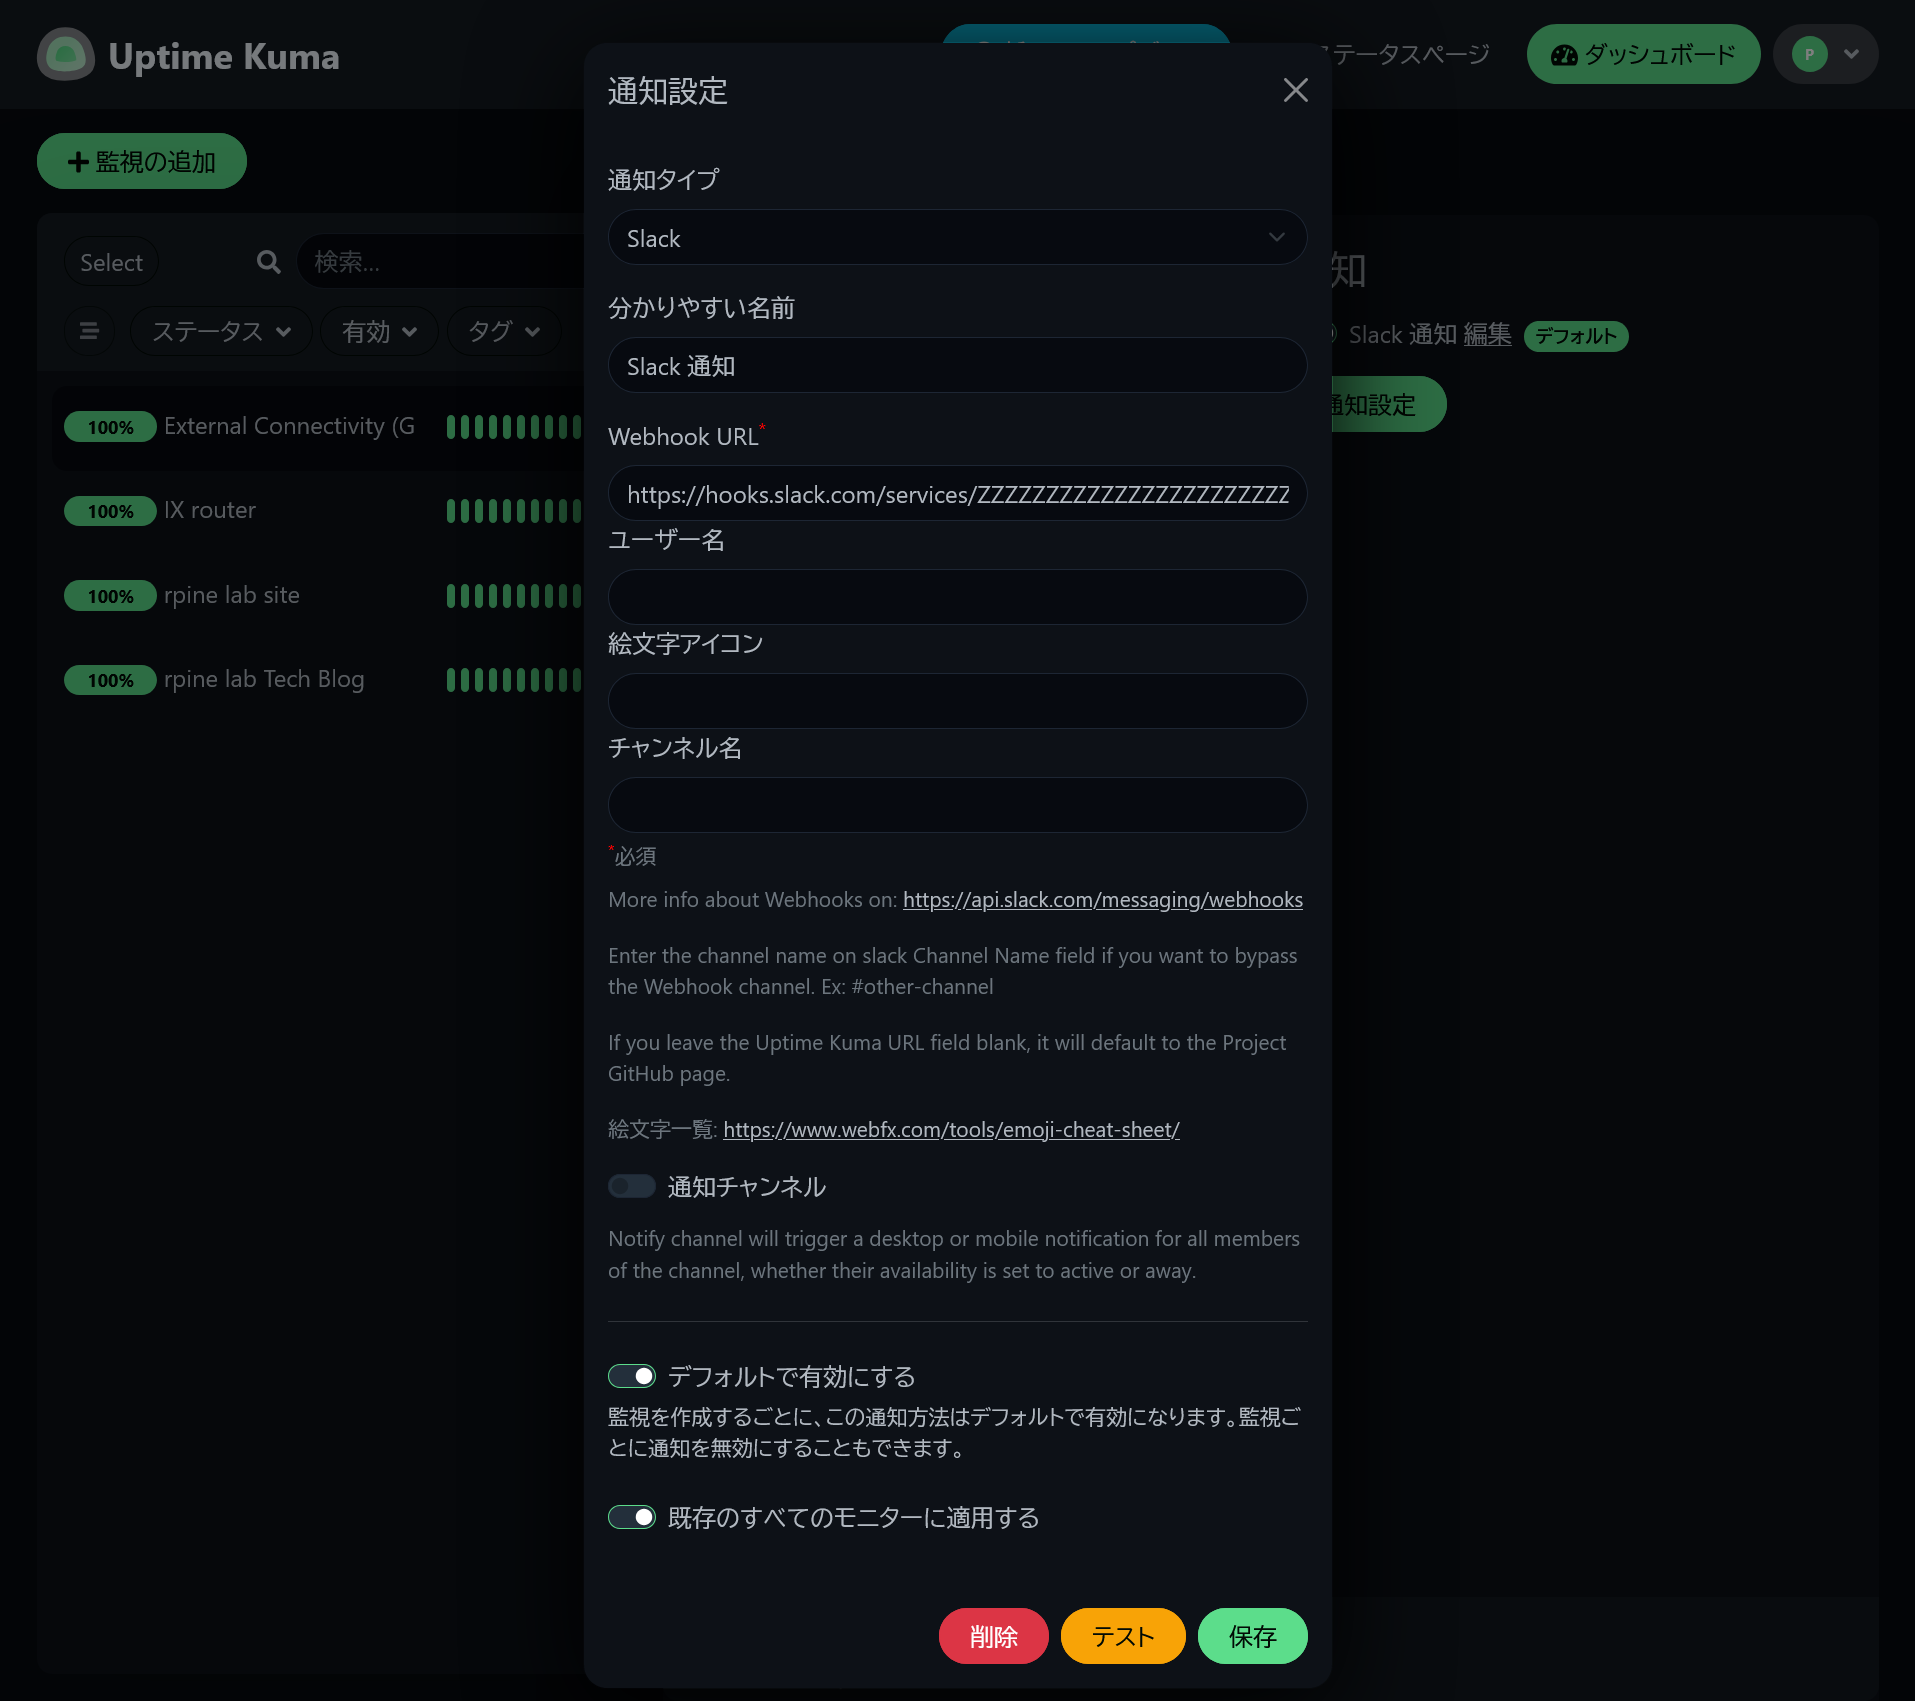Open the ステータスページ nav item
The image size is (1915, 1701).
[1410, 54]
